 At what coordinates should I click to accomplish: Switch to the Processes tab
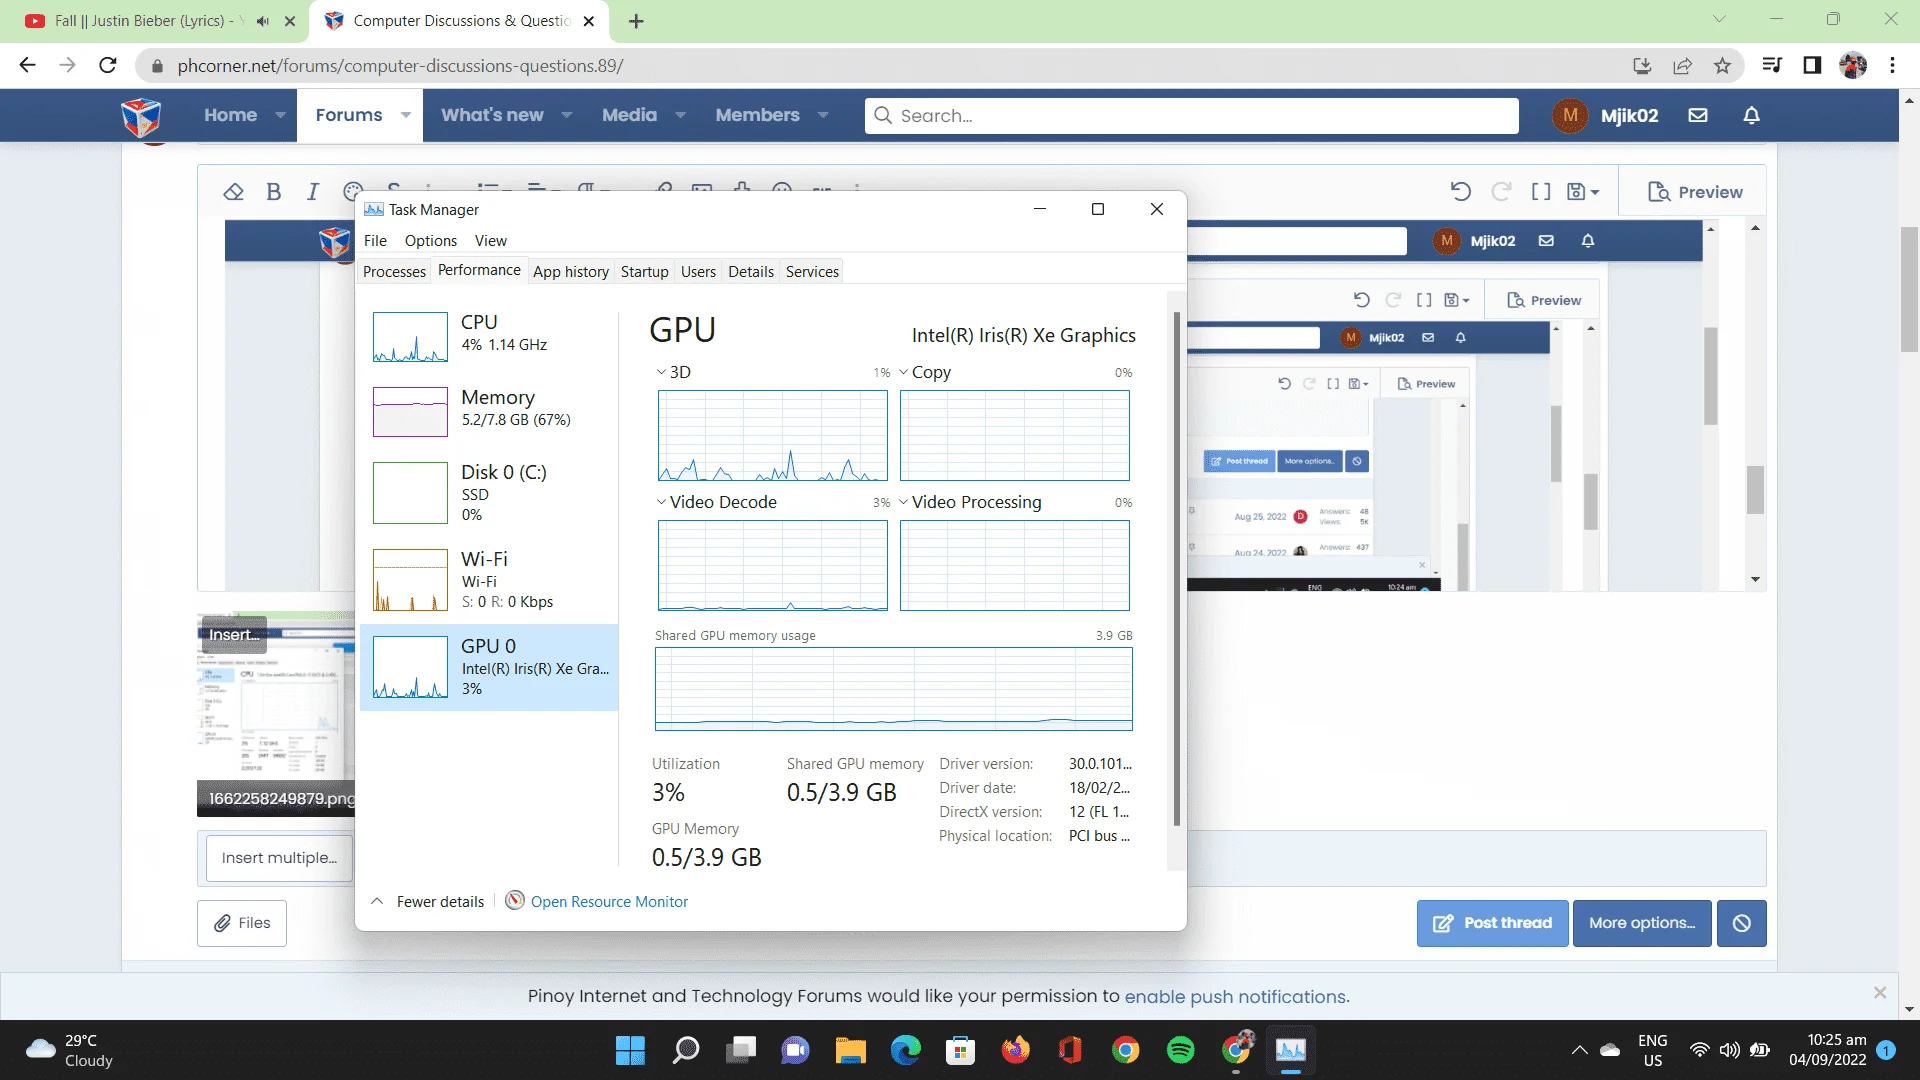click(394, 272)
